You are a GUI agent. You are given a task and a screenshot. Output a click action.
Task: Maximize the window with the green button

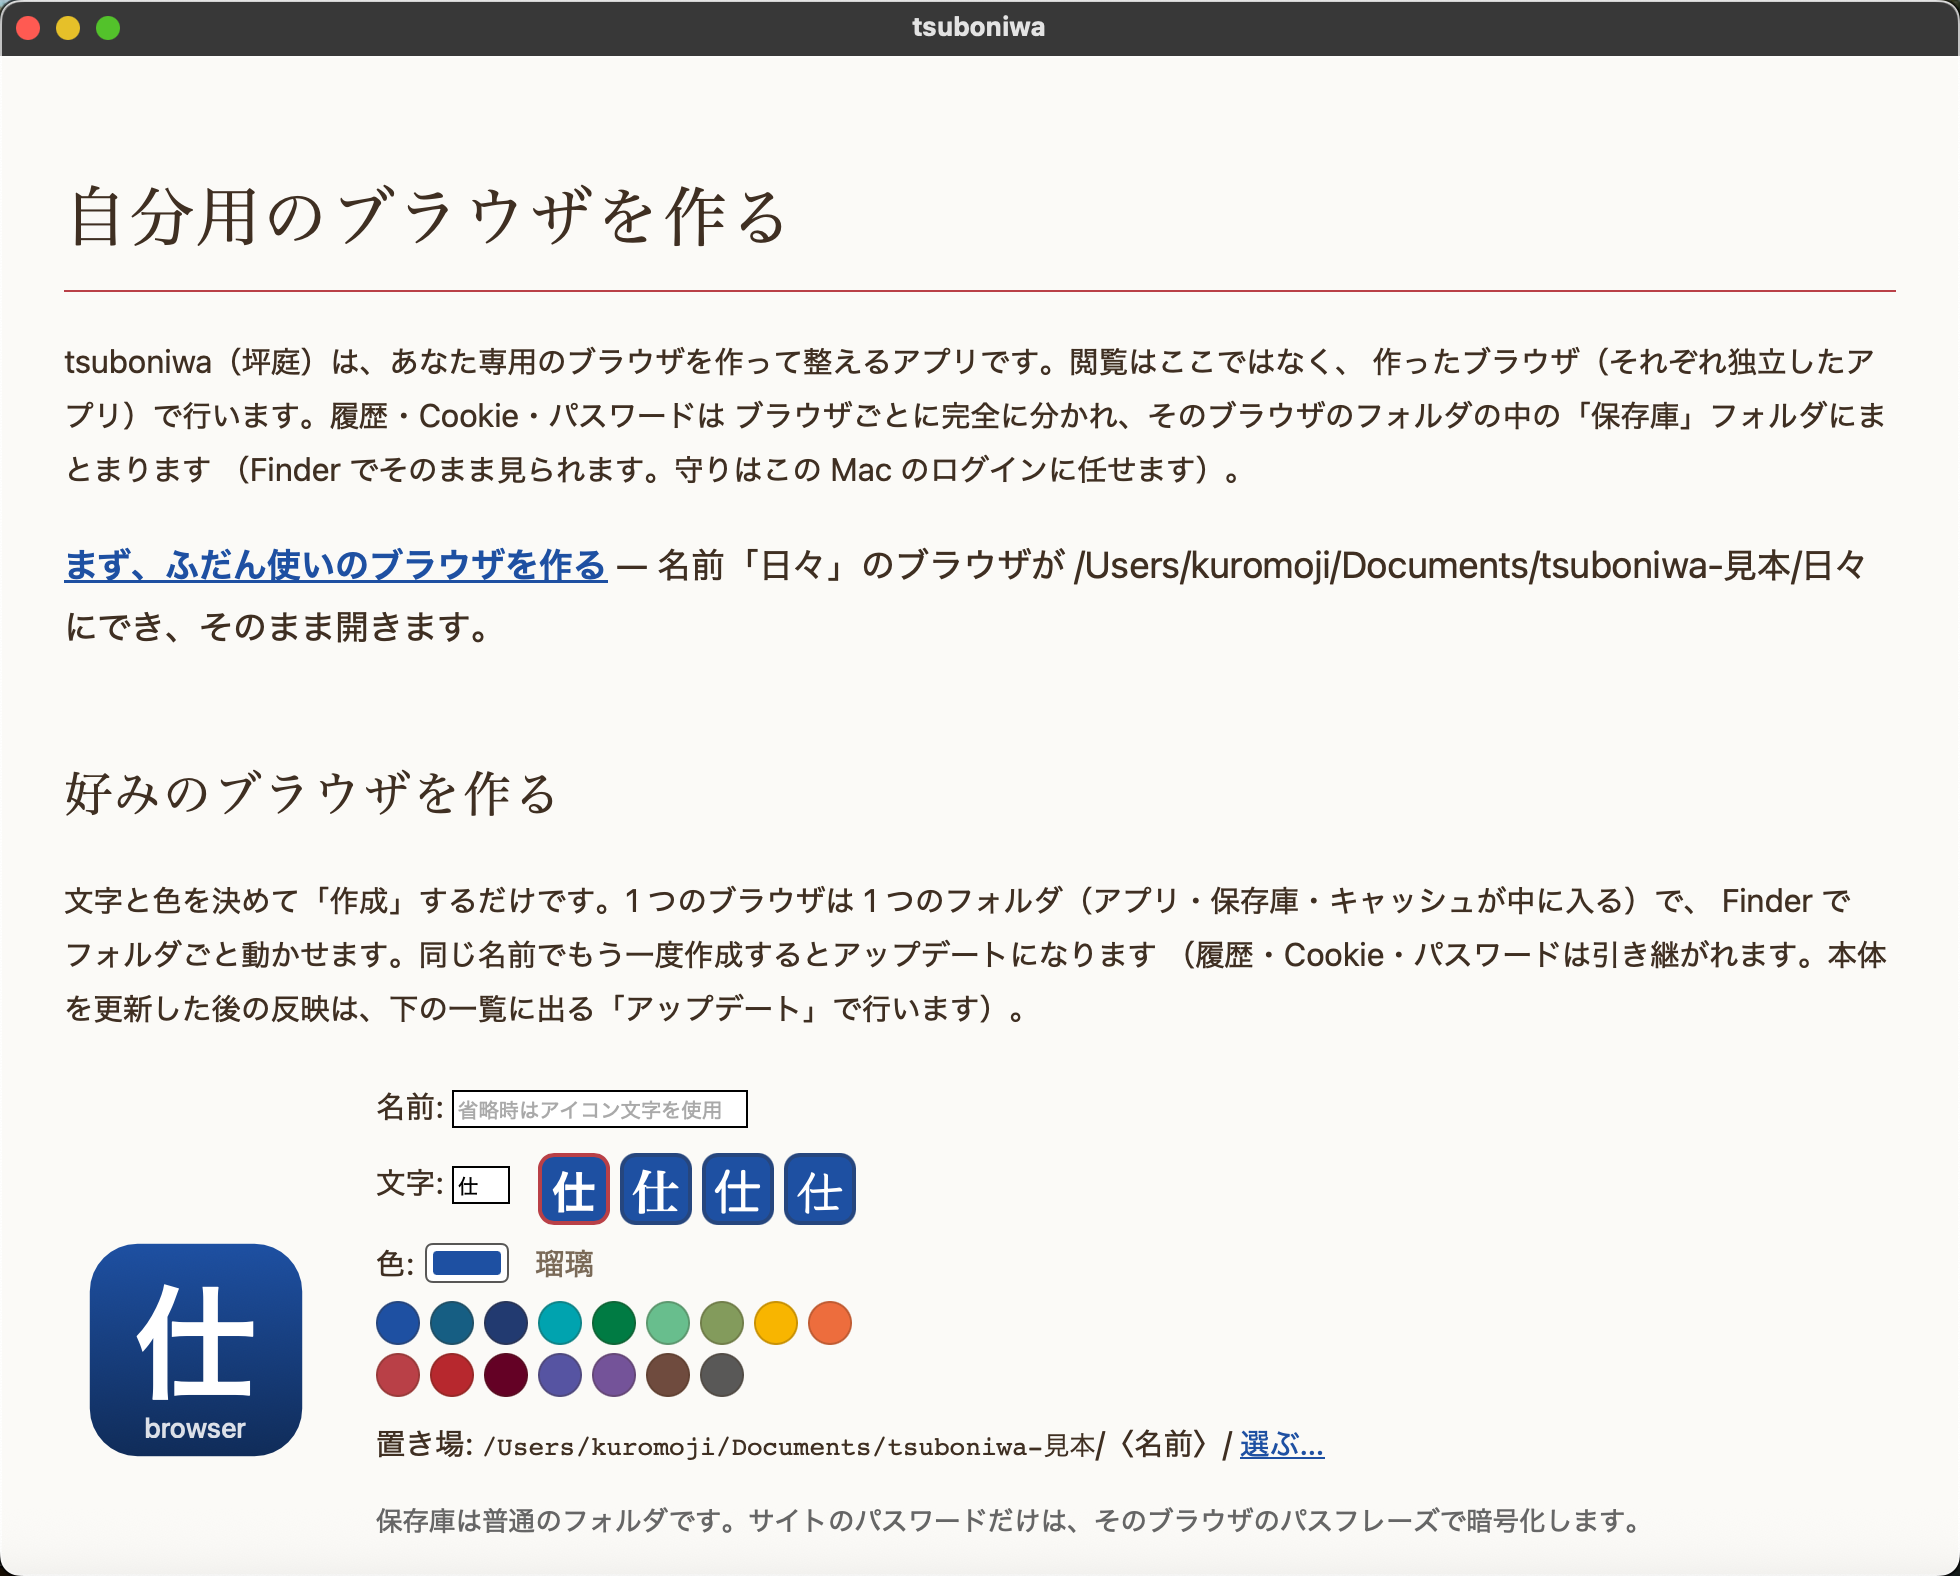108,28
